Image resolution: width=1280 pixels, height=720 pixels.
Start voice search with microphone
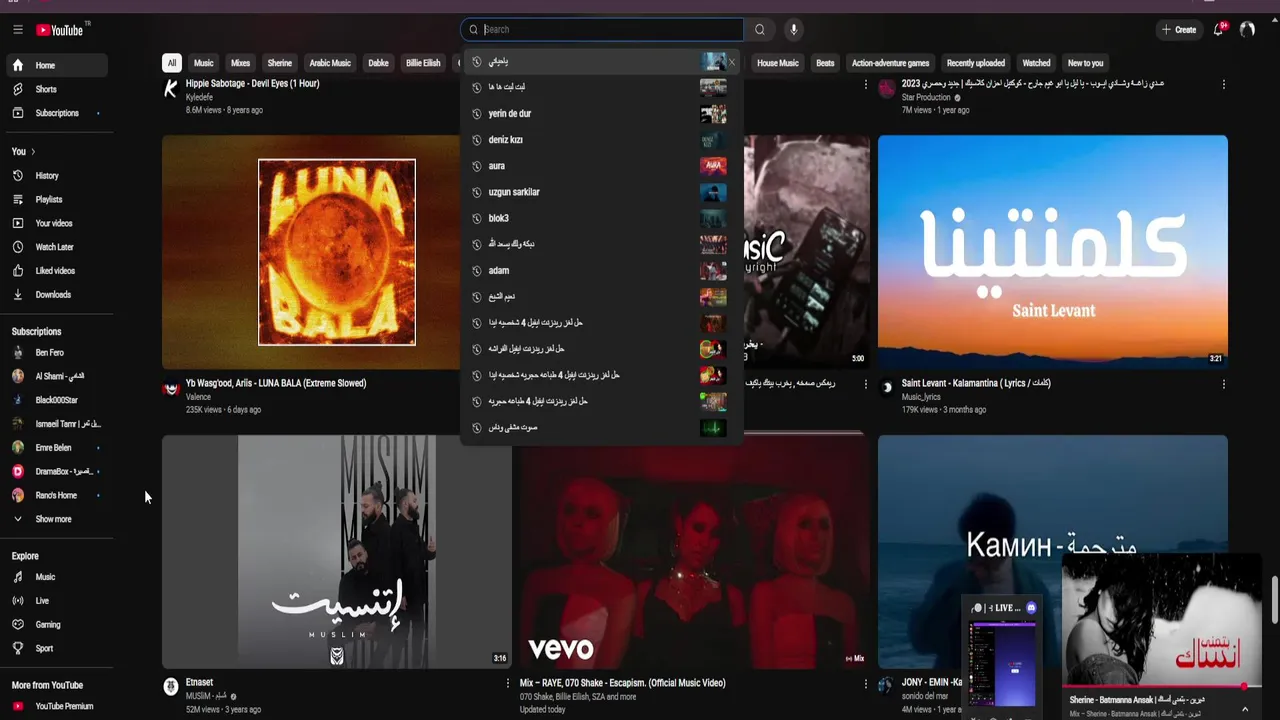click(x=794, y=30)
